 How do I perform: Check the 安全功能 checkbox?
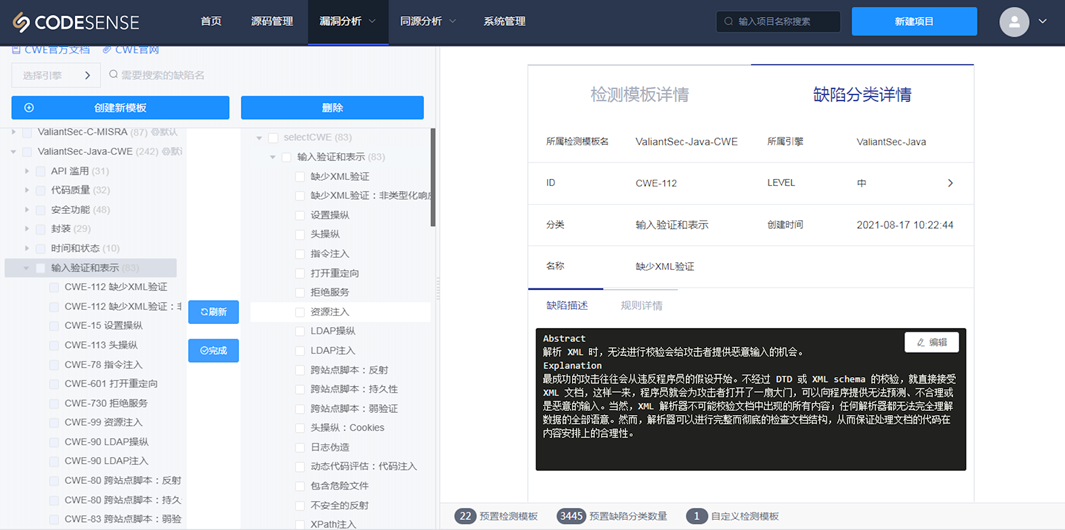click(x=41, y=209)
